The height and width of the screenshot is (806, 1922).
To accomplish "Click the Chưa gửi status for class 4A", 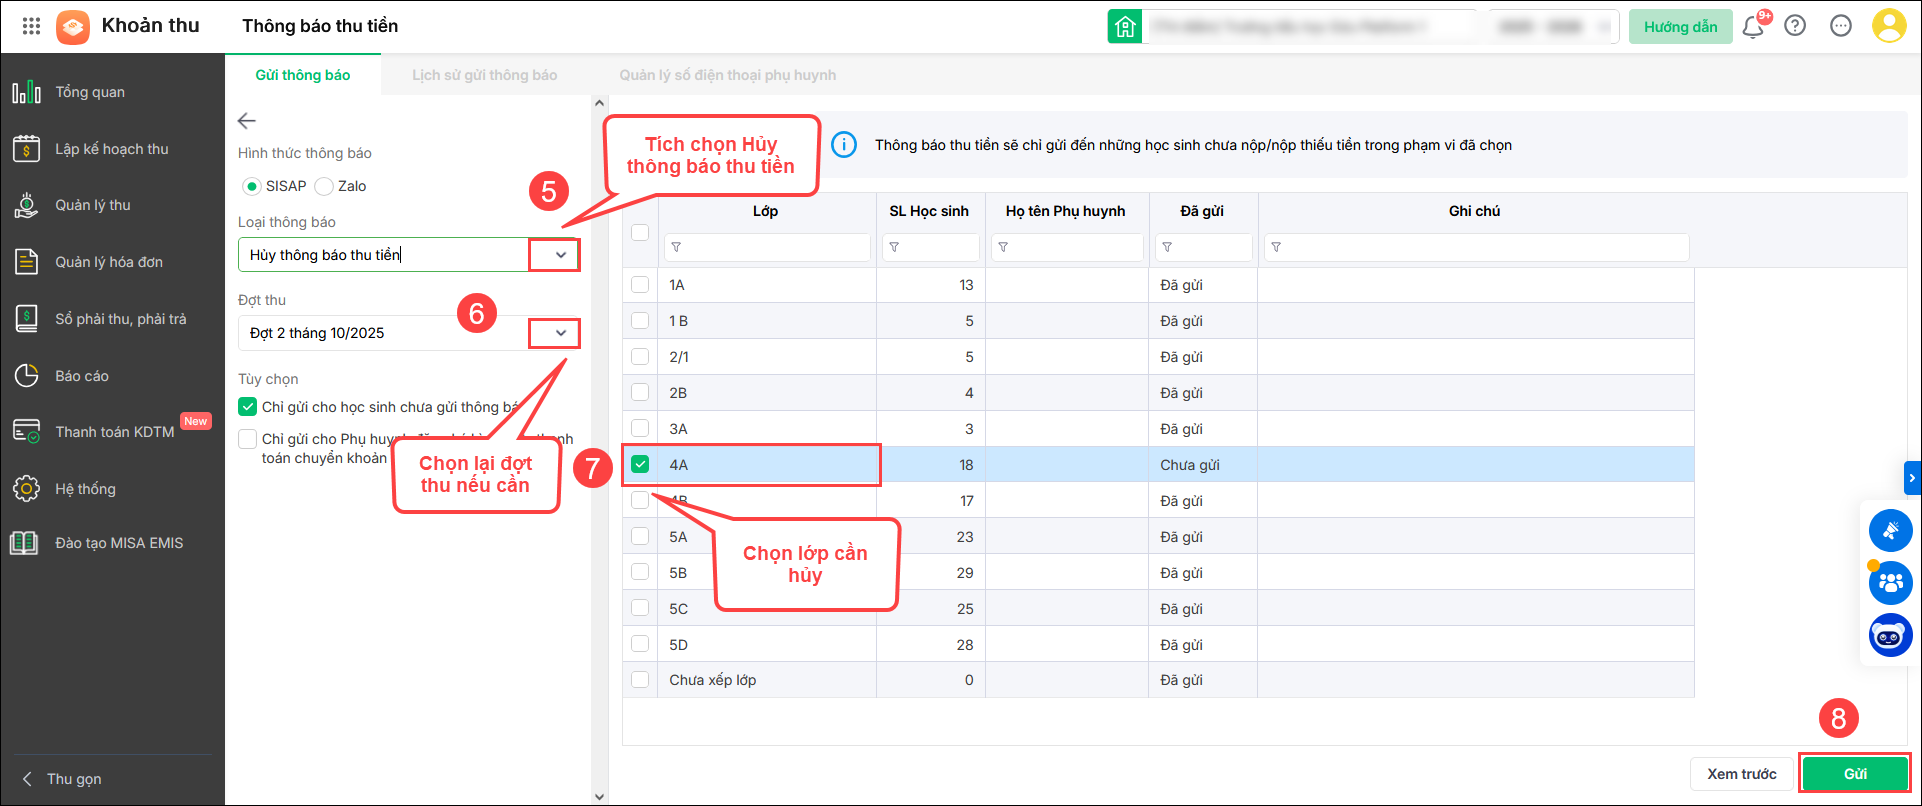I will [1190, 465].
